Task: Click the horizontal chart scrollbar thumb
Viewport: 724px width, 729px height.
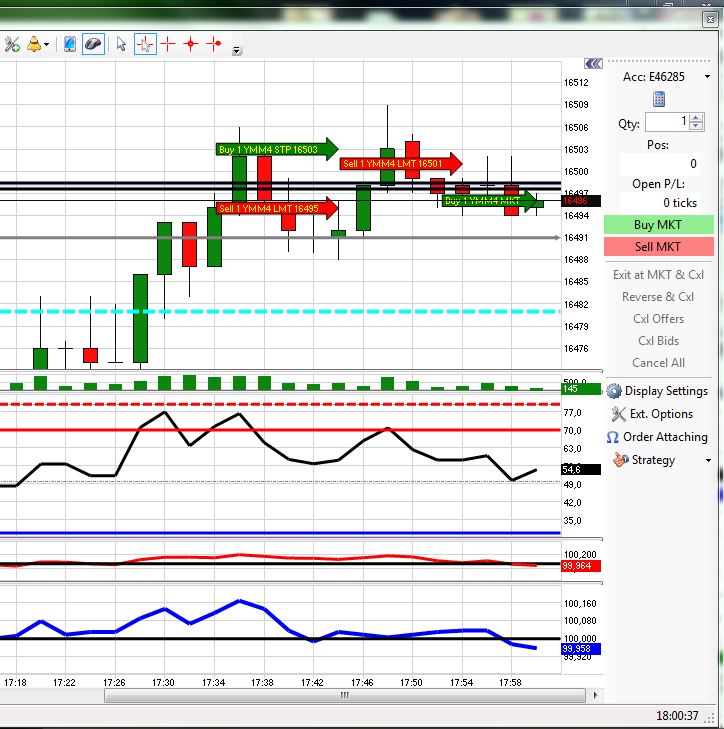Action: point(344,695)
